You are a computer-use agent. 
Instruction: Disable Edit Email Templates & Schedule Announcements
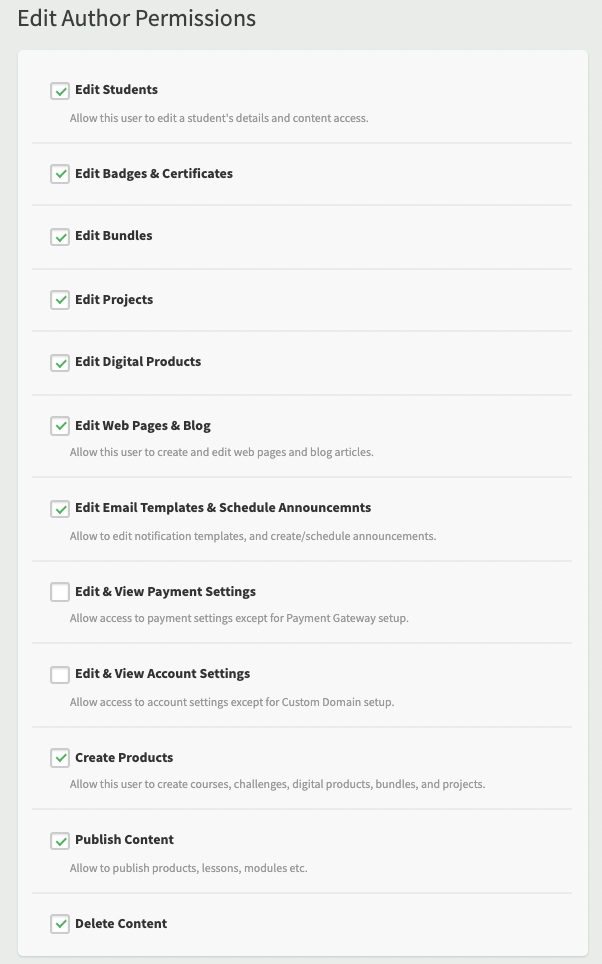pyautogui.click(x=60, y=509)
